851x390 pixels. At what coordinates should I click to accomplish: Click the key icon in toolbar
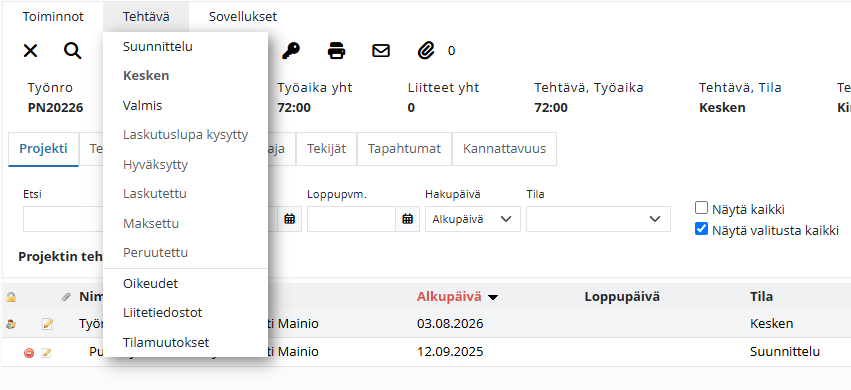coord(291,51)
